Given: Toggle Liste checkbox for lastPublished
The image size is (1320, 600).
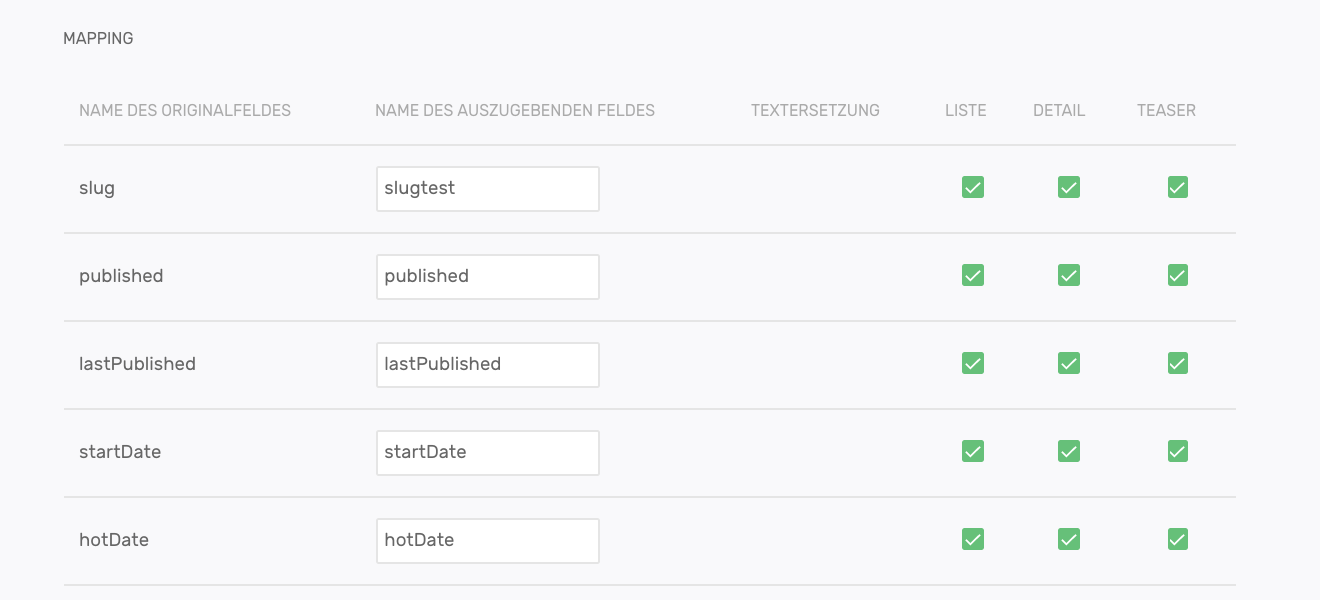Looking at the screenshot, I should [972, 363].
